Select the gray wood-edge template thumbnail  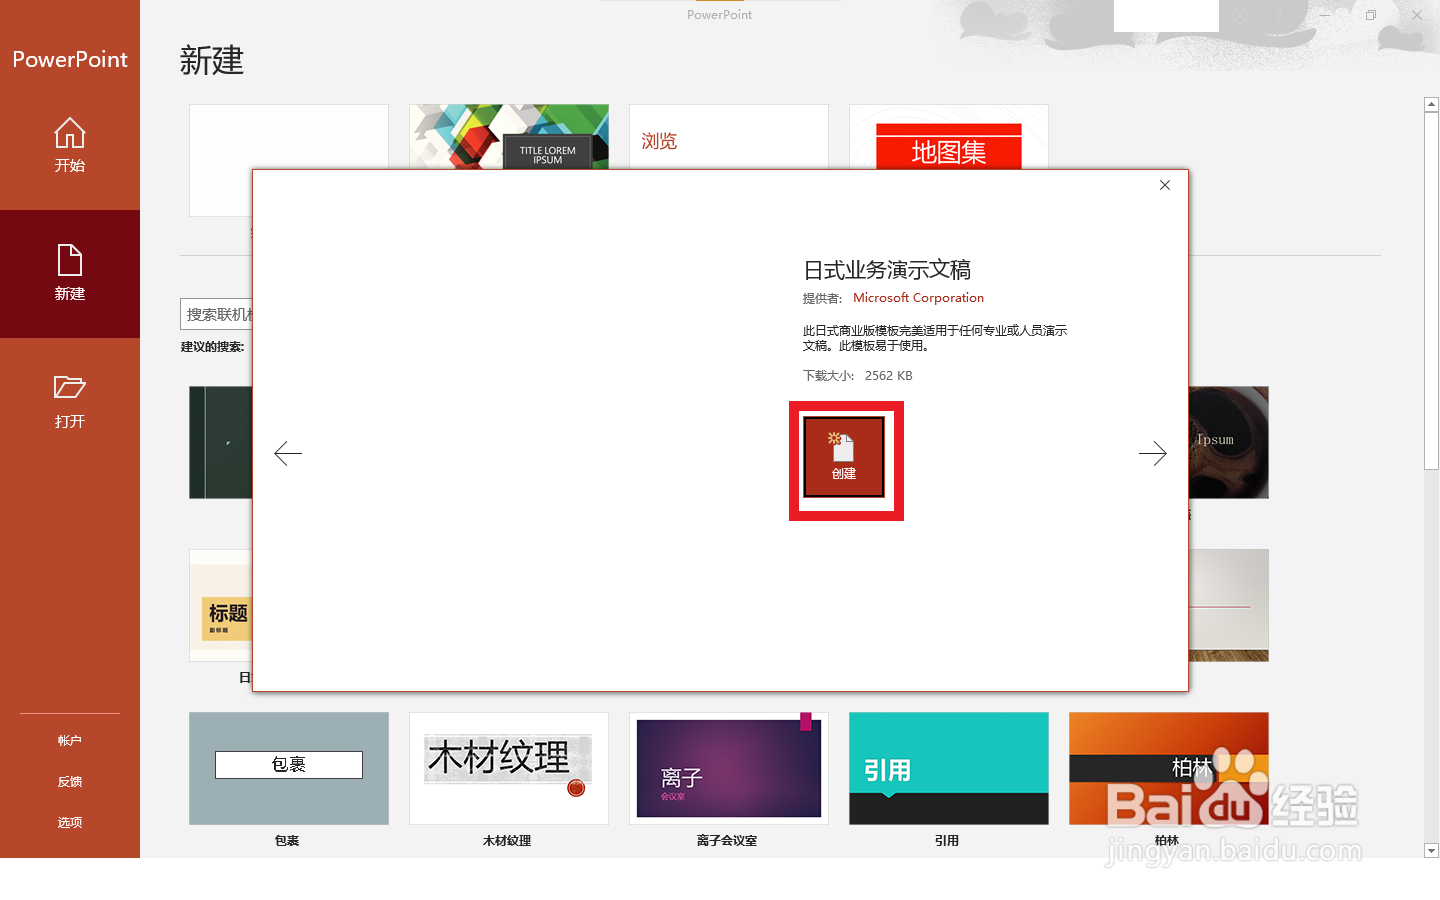(x=1229, y=605)
